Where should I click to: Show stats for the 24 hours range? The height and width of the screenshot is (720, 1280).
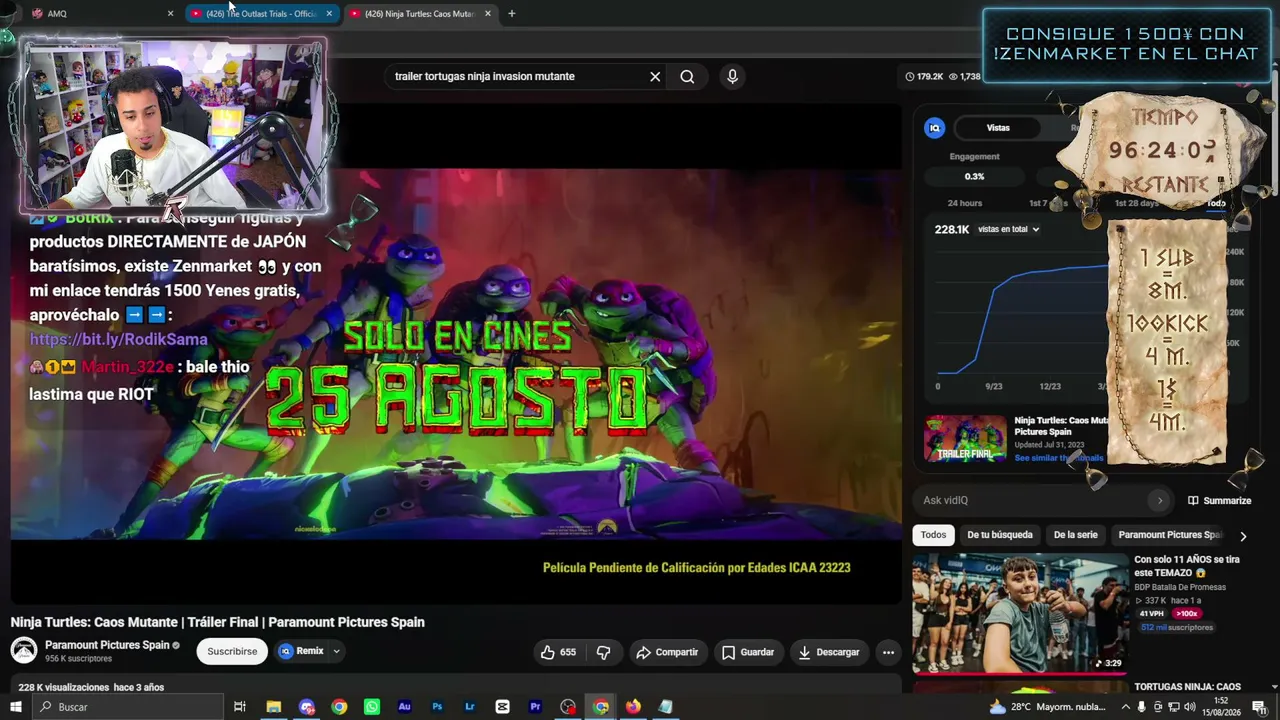click(x=965, y=203)
